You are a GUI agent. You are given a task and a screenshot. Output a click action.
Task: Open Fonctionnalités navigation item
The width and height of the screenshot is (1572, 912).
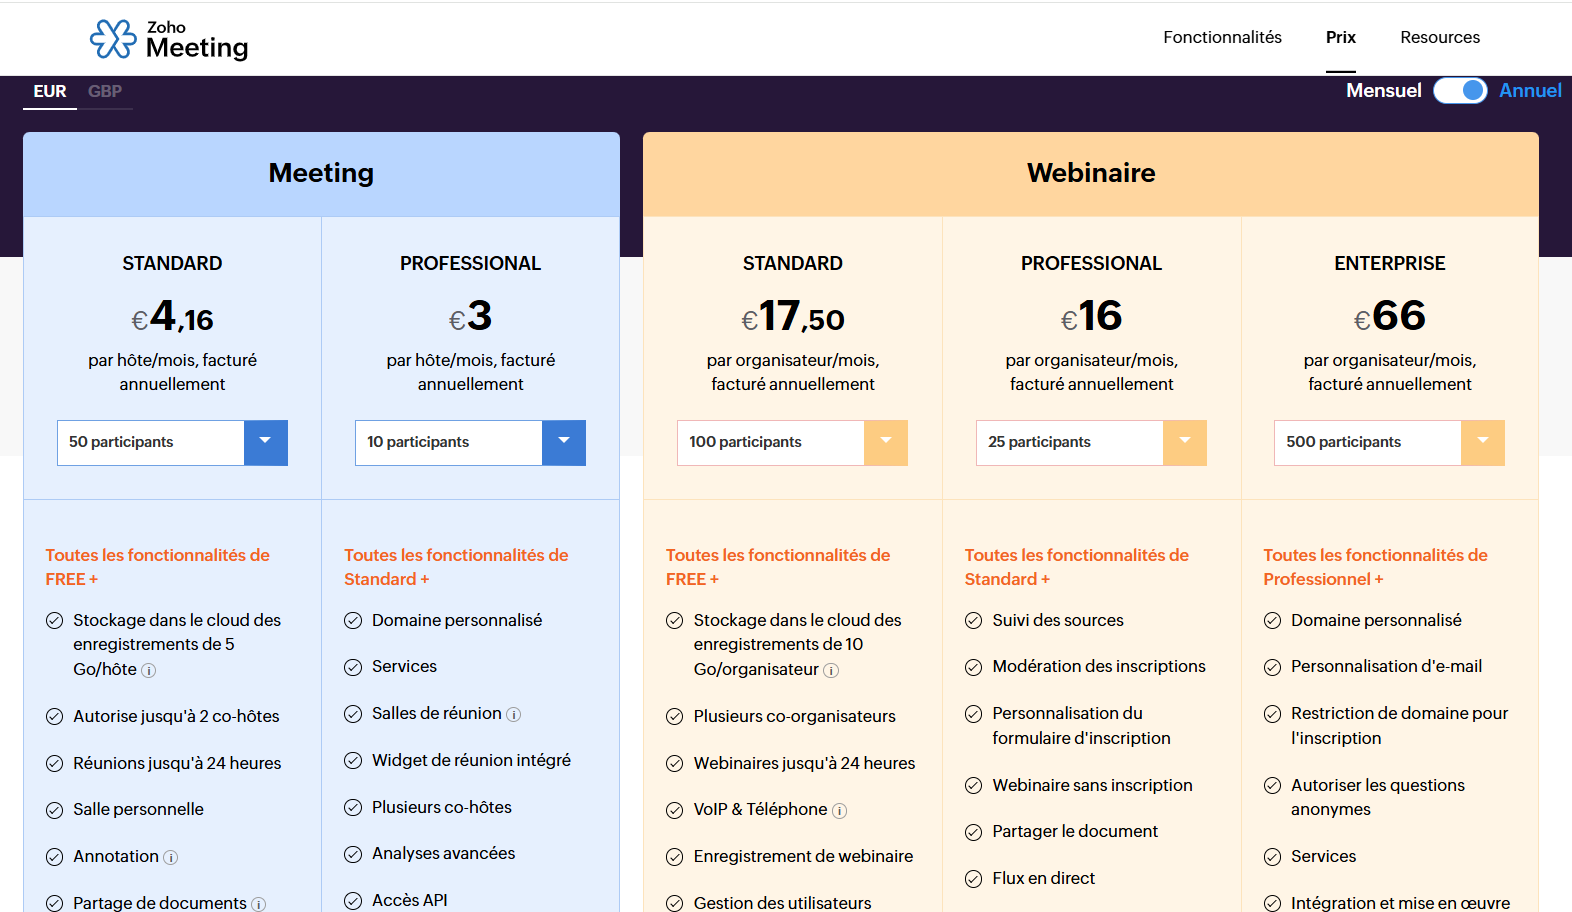point(1222,37)
